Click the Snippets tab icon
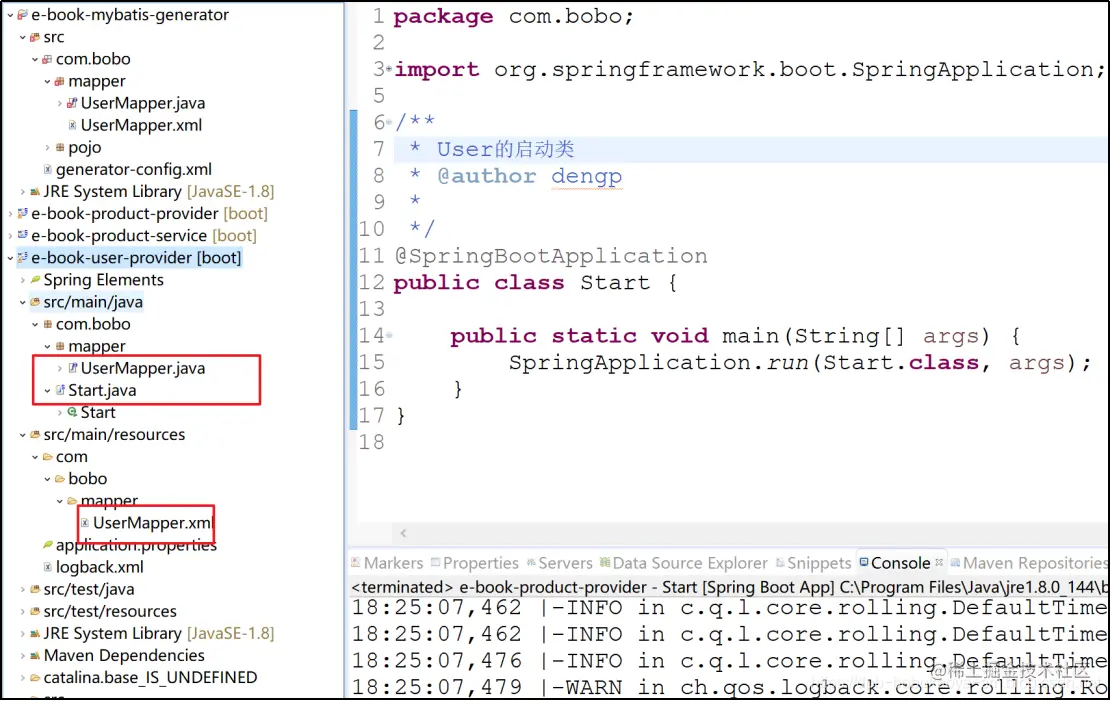 click(780, 563)
